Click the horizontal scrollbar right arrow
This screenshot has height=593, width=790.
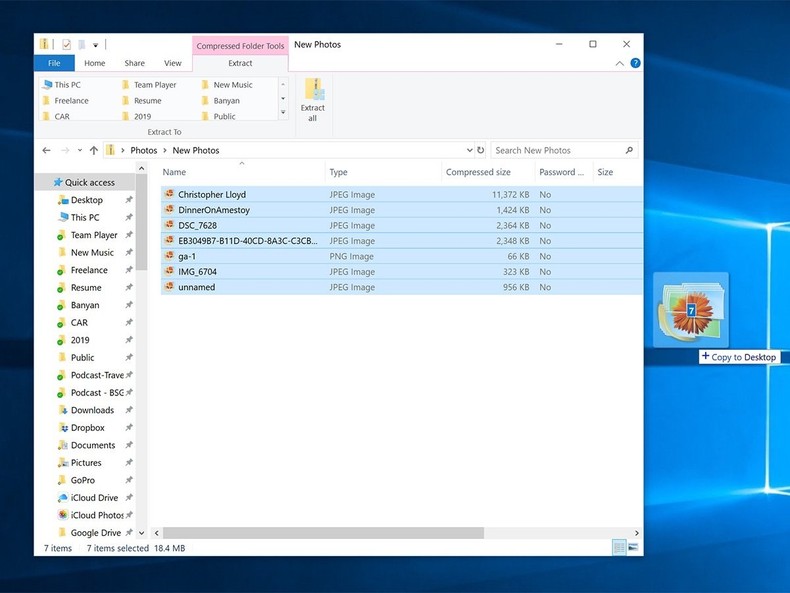637,533
